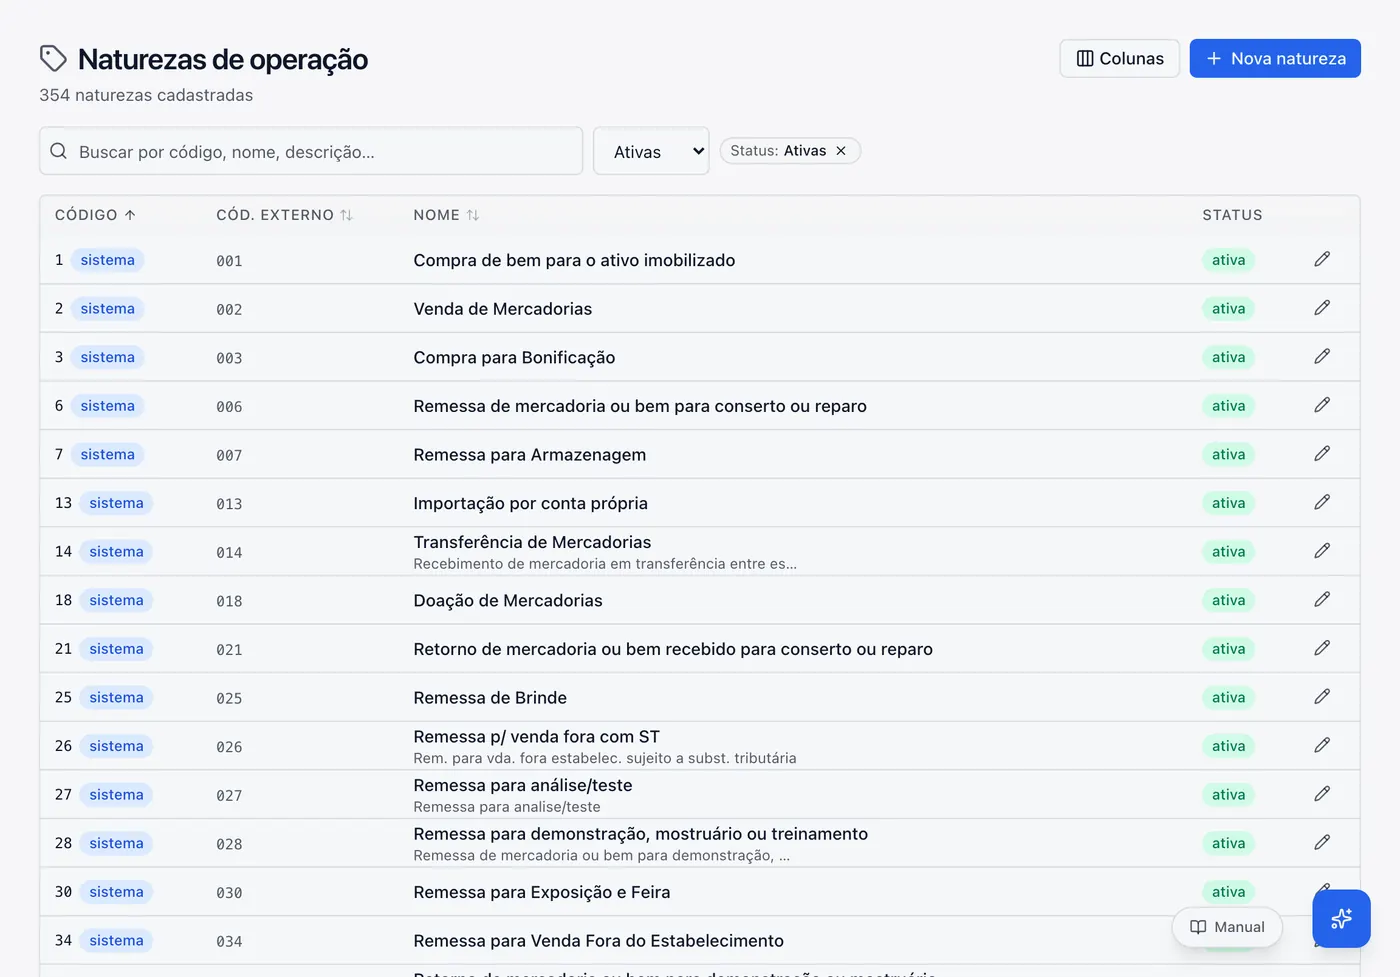Image resolution: width=1400 pixels, height=977 pixels.
Task: Select external code 003 cell
Action: coord(229,358)
